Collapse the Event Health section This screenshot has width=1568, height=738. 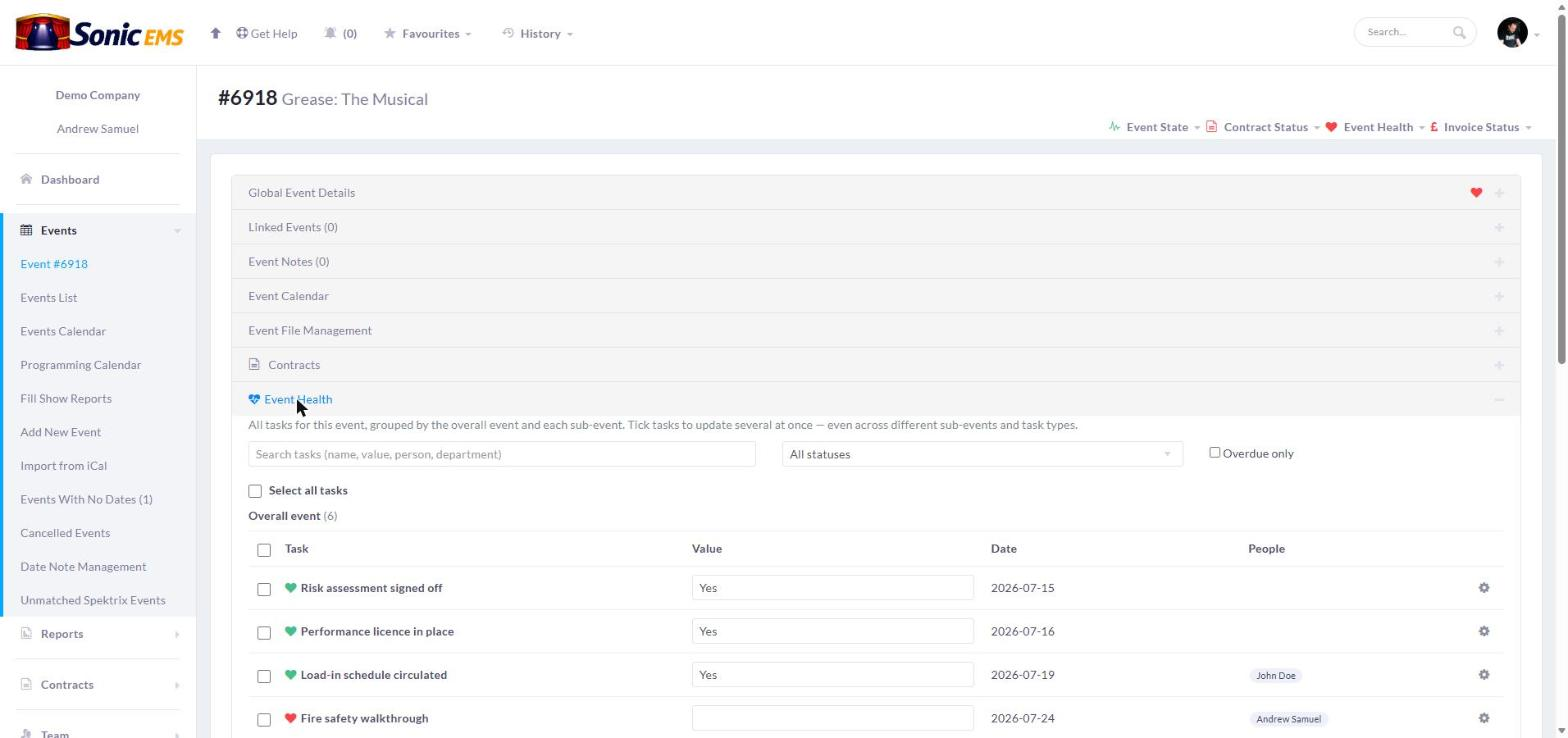pos(876,399)
